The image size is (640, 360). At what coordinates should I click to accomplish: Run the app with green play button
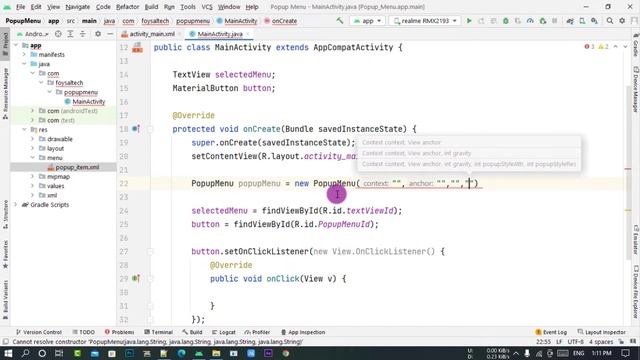pos(469,21)
